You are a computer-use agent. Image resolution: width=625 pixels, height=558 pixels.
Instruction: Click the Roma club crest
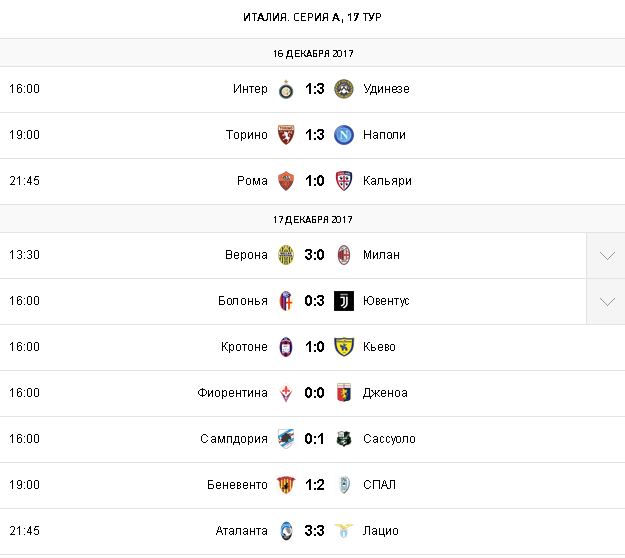pos(286,181)
